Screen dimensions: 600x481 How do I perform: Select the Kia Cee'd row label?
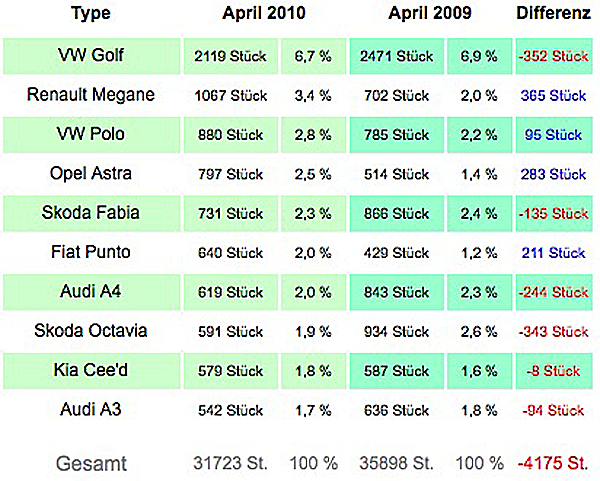click(91, 370)
